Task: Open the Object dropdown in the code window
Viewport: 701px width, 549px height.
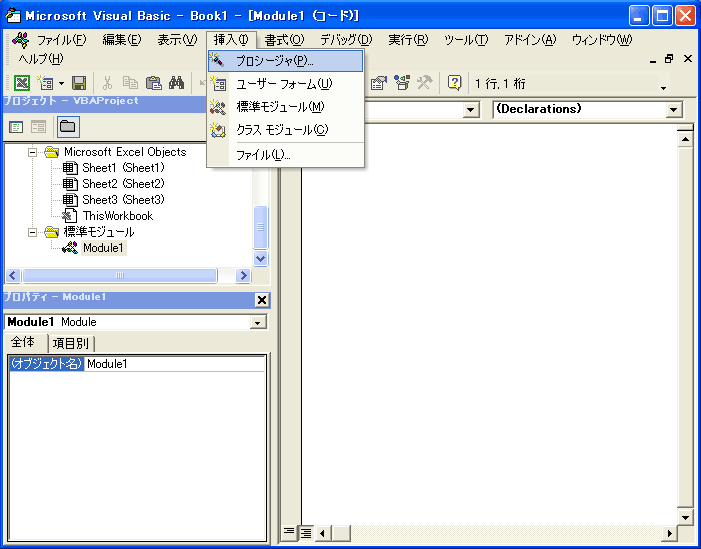Action: pyautogui.click(x=470, y=110)
